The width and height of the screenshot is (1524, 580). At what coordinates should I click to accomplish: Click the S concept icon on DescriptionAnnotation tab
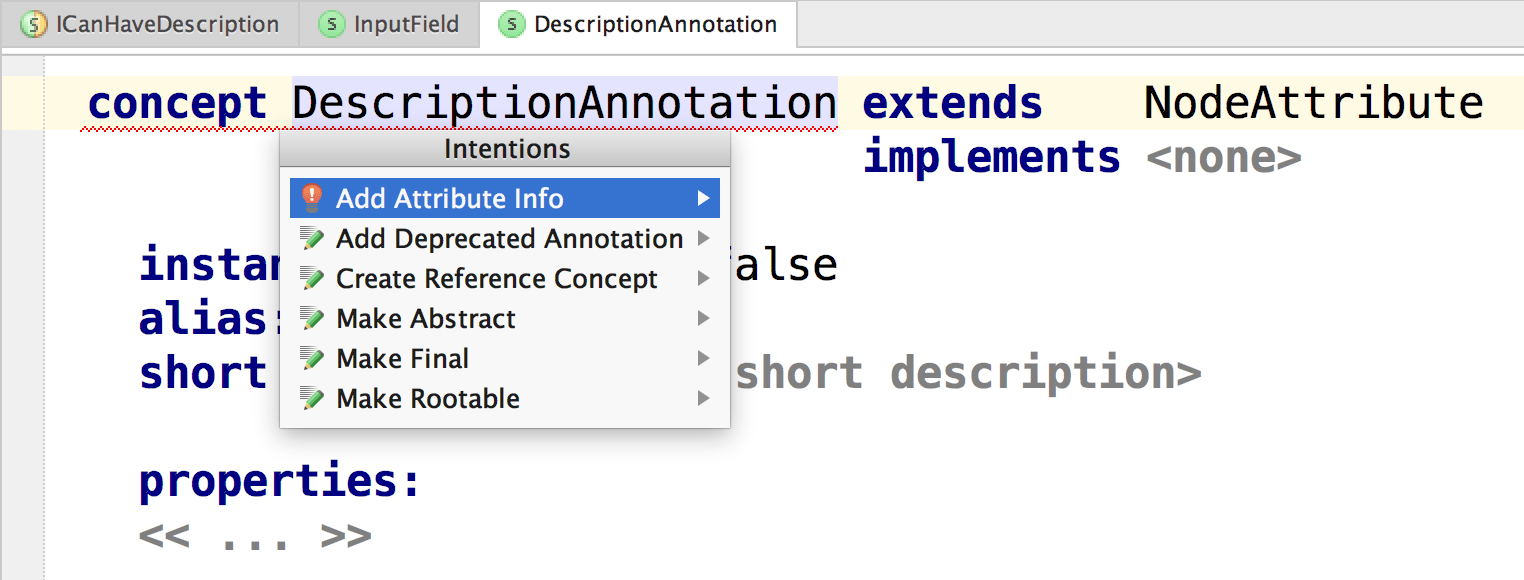512,24
